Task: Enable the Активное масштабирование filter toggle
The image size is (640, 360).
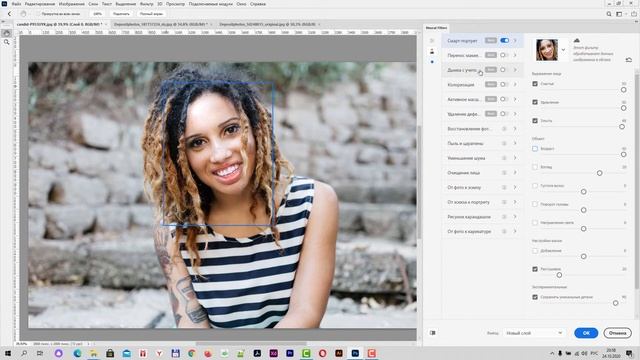Action: tap(504, 99)
